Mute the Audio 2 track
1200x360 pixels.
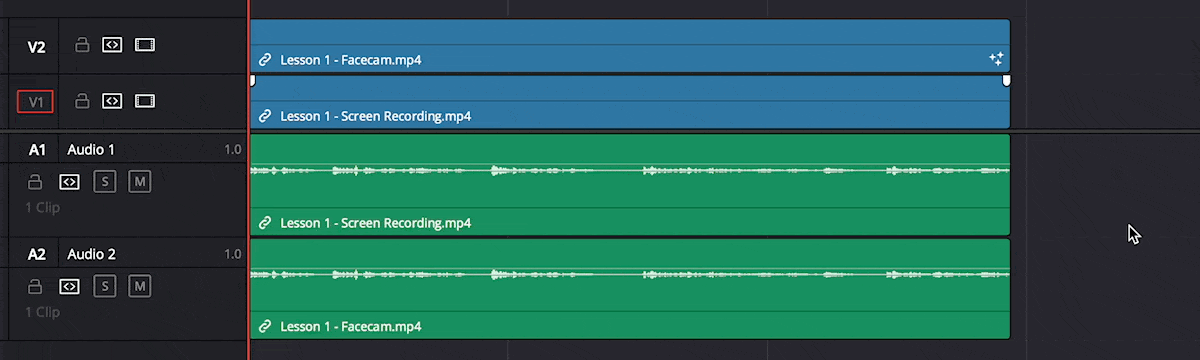click(x=140, y=286)
